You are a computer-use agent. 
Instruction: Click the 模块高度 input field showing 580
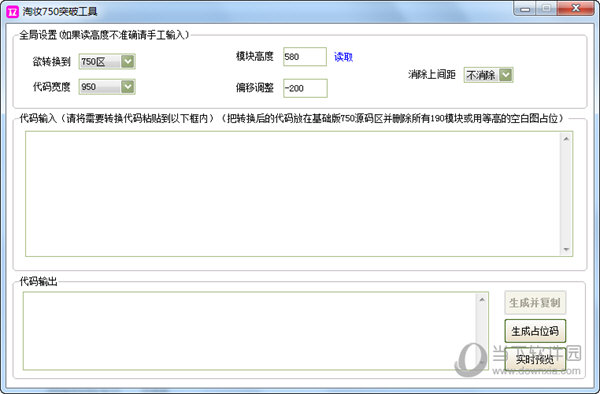click(305, 57)
